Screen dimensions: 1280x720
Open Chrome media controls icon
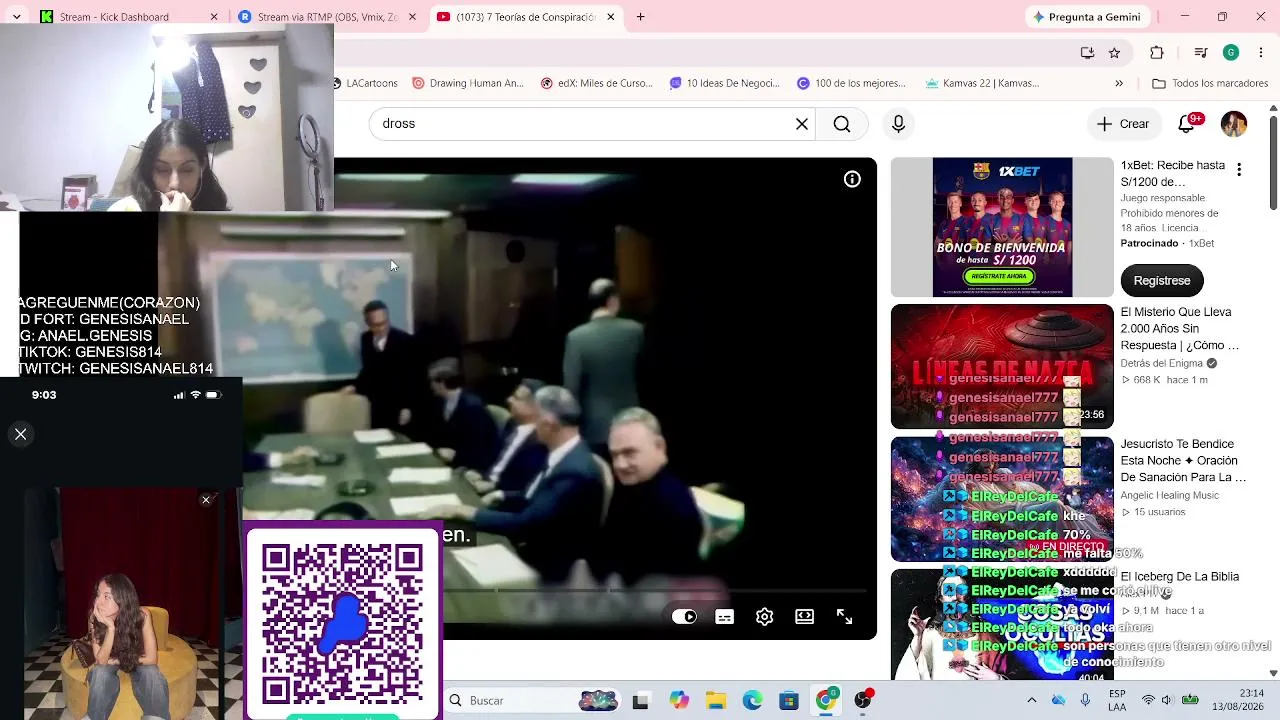pyautogui.click(x=1201, y=53)
